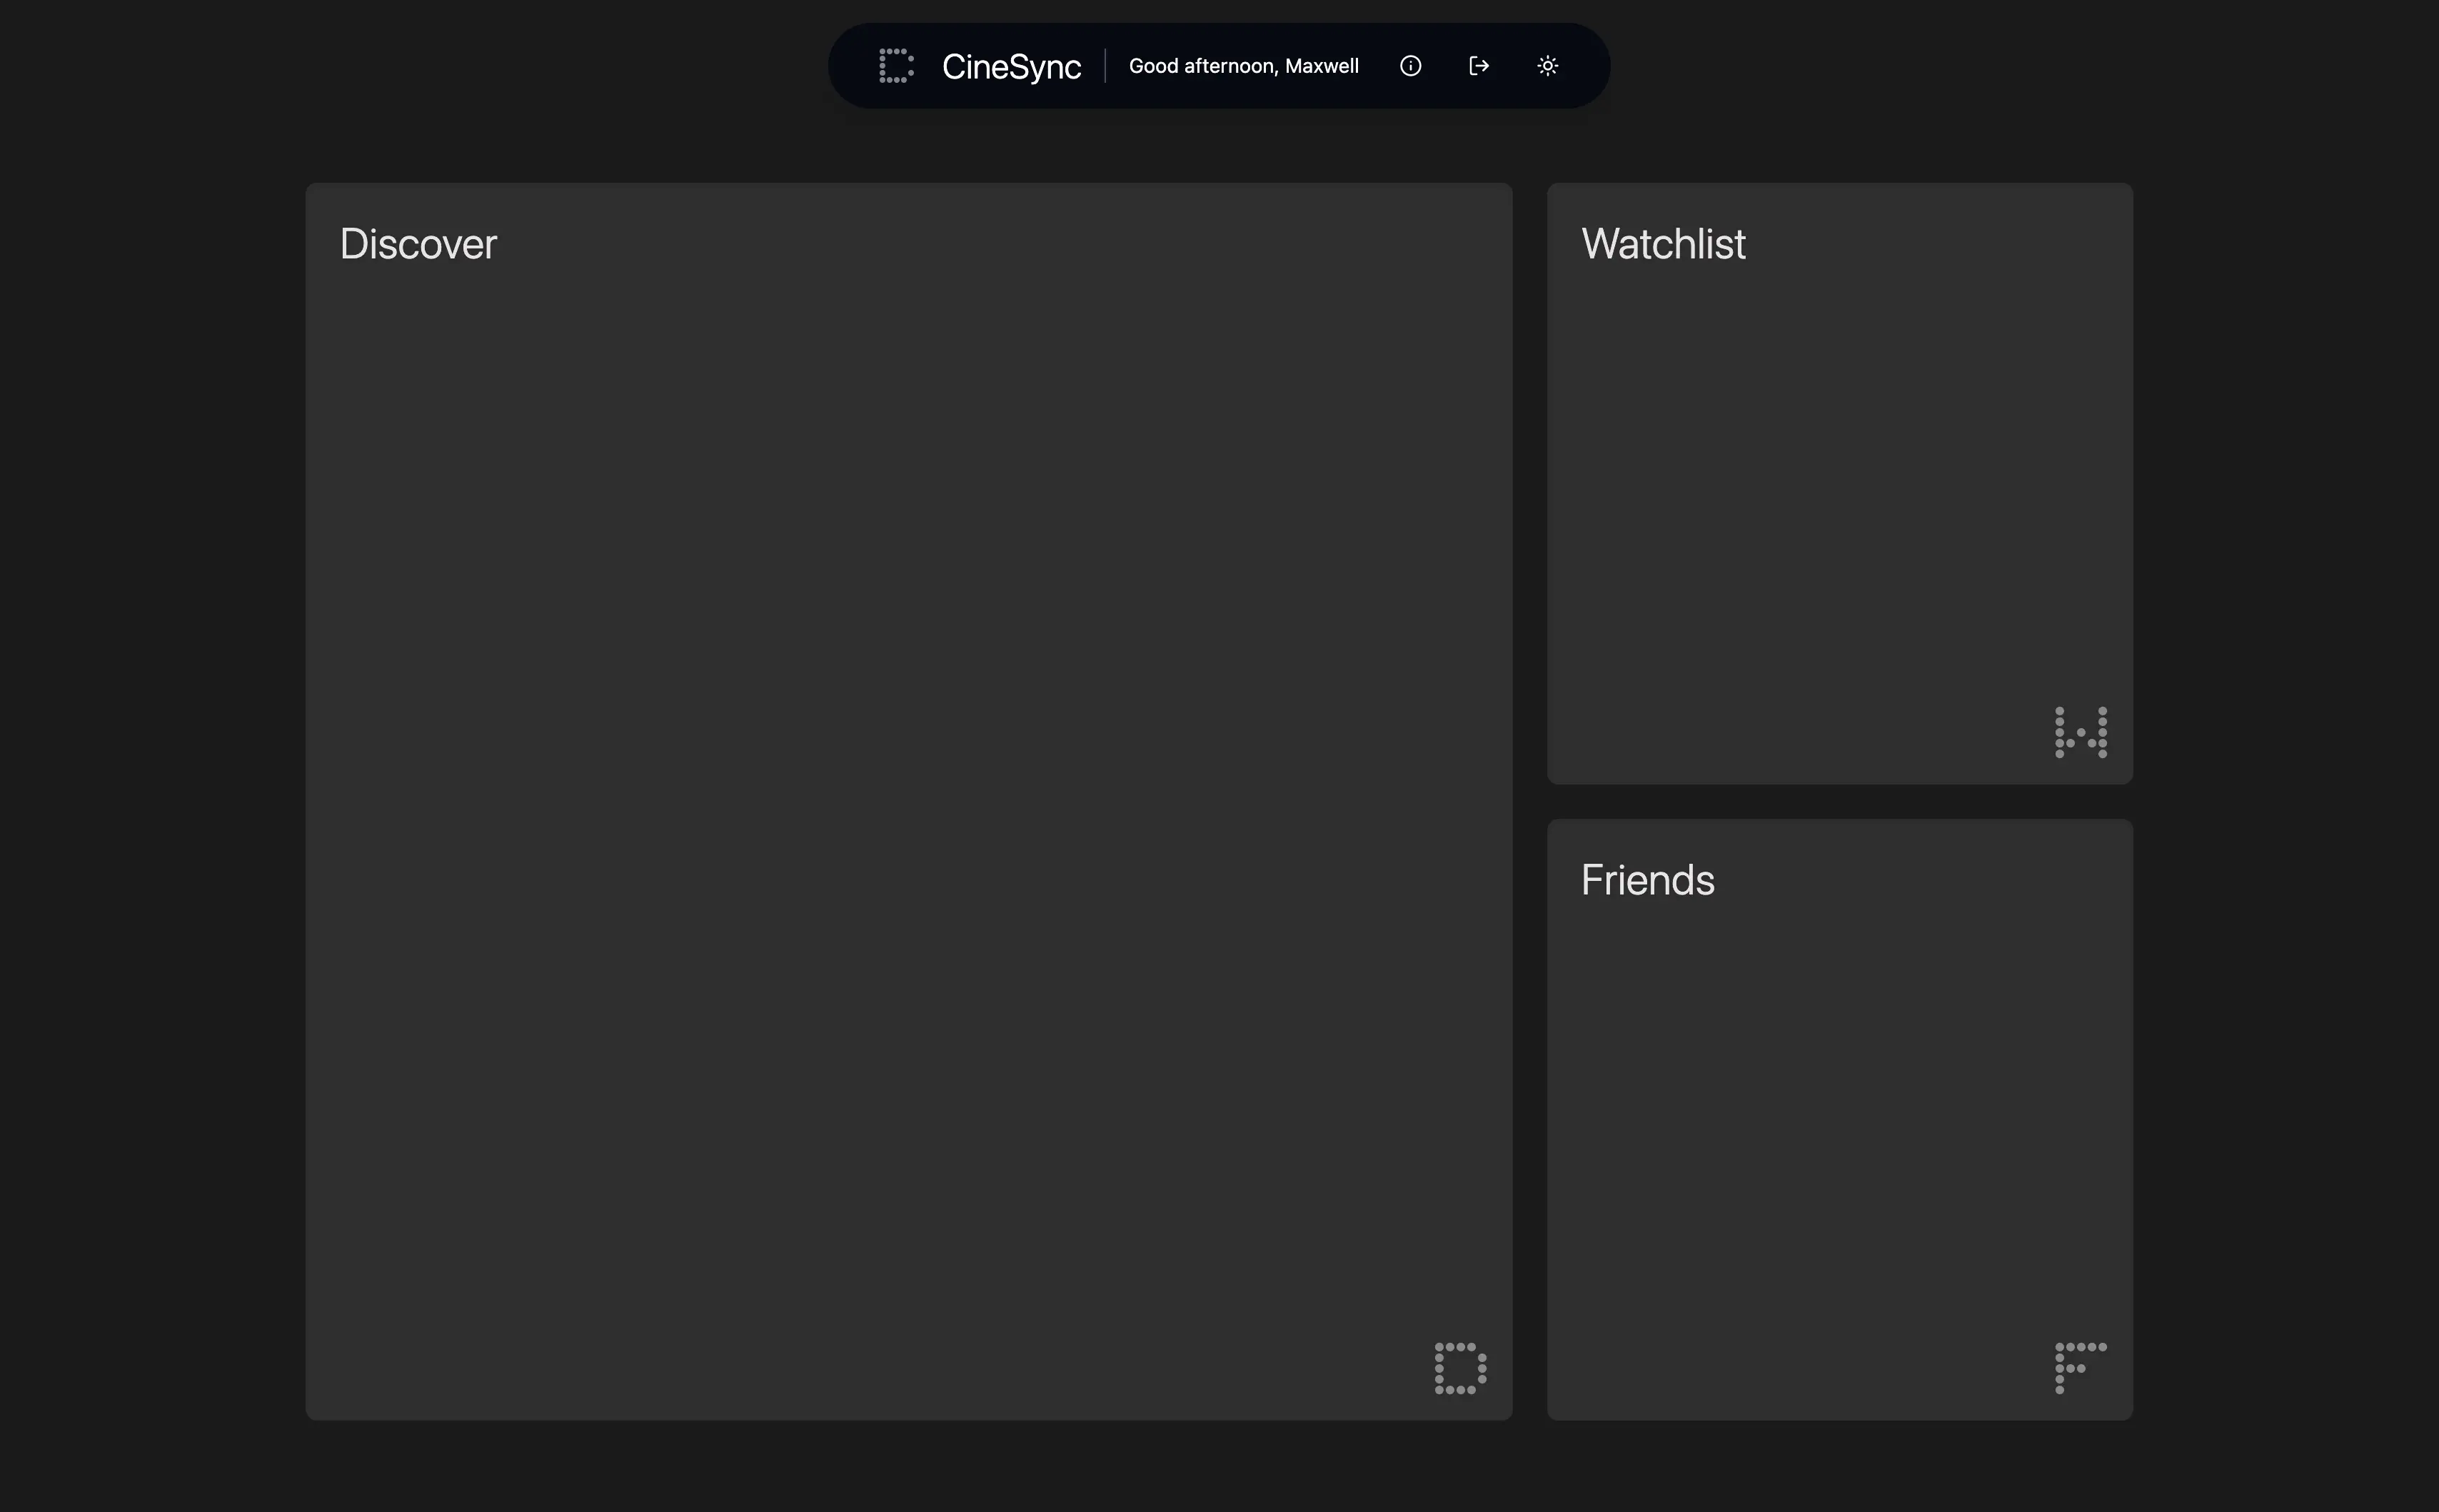Click the greeting text for Maxwell
Image resolution: width=2439 pixels, height=1512 pixels.
(x=1243, y=65)
